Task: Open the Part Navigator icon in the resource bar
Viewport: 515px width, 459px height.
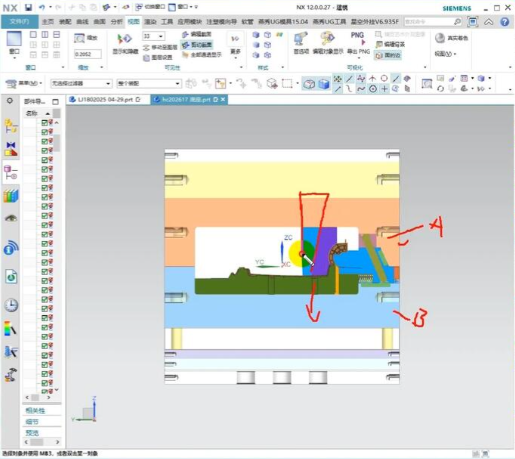Action: point(11,173)
